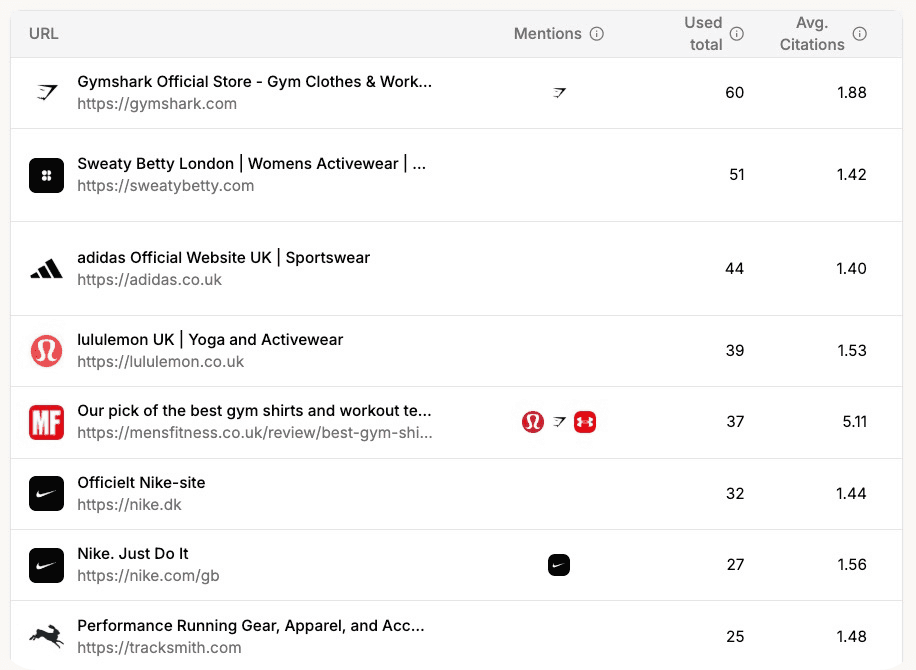Open Performance Running Gear title

click(251, 626)
